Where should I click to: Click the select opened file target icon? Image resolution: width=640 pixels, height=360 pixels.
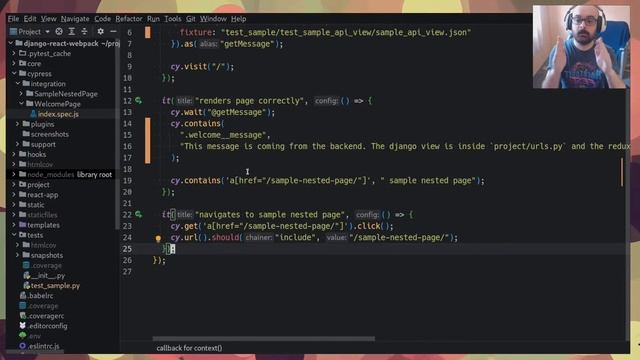pos(59,31)
